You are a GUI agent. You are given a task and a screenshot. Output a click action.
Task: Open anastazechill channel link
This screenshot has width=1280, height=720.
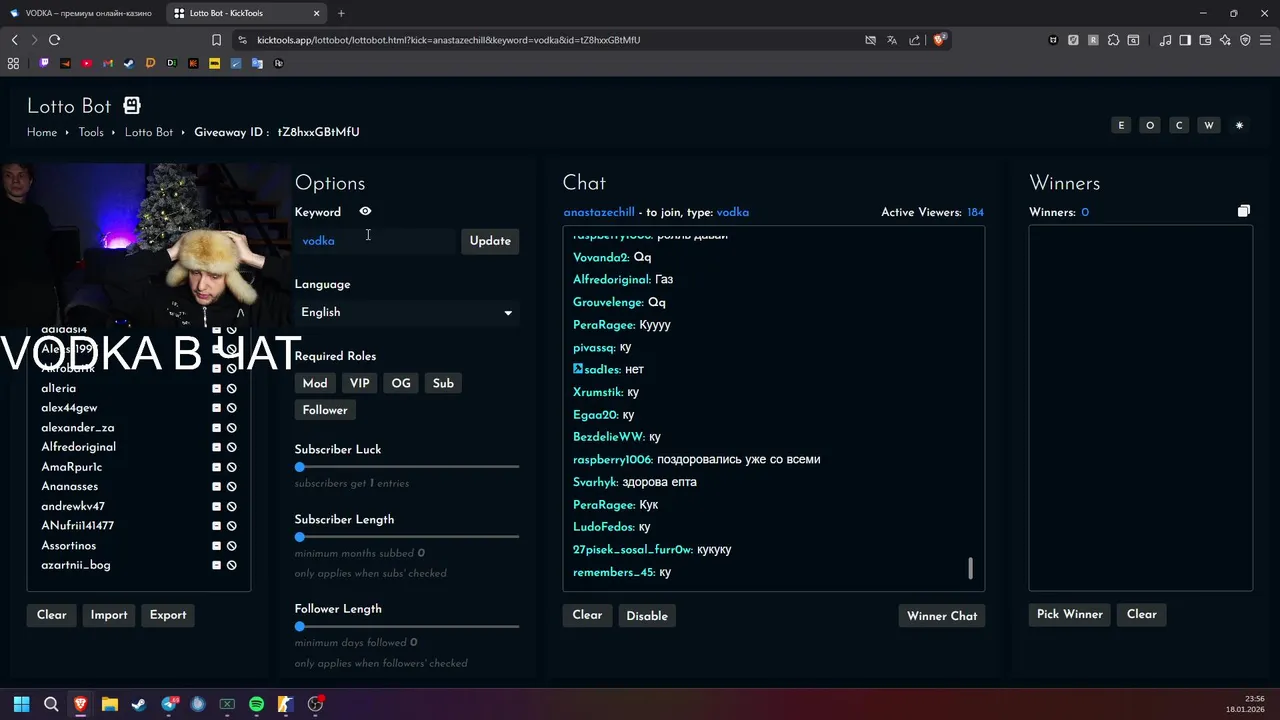click(599, 212)
